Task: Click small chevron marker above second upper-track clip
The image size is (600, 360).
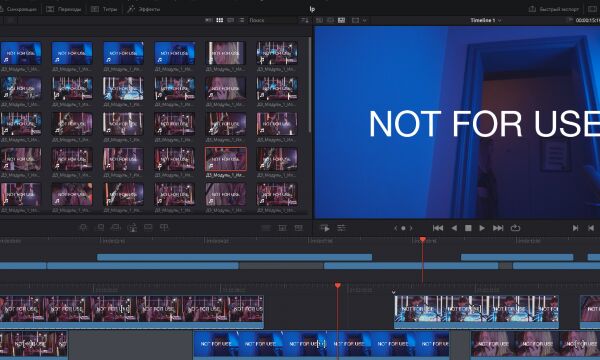Action: [393, 292]
